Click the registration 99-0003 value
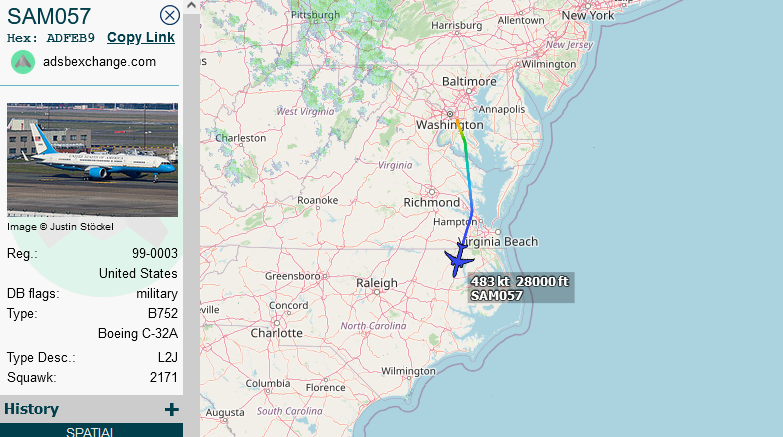 pyautogui.click(x=155, y=254)
